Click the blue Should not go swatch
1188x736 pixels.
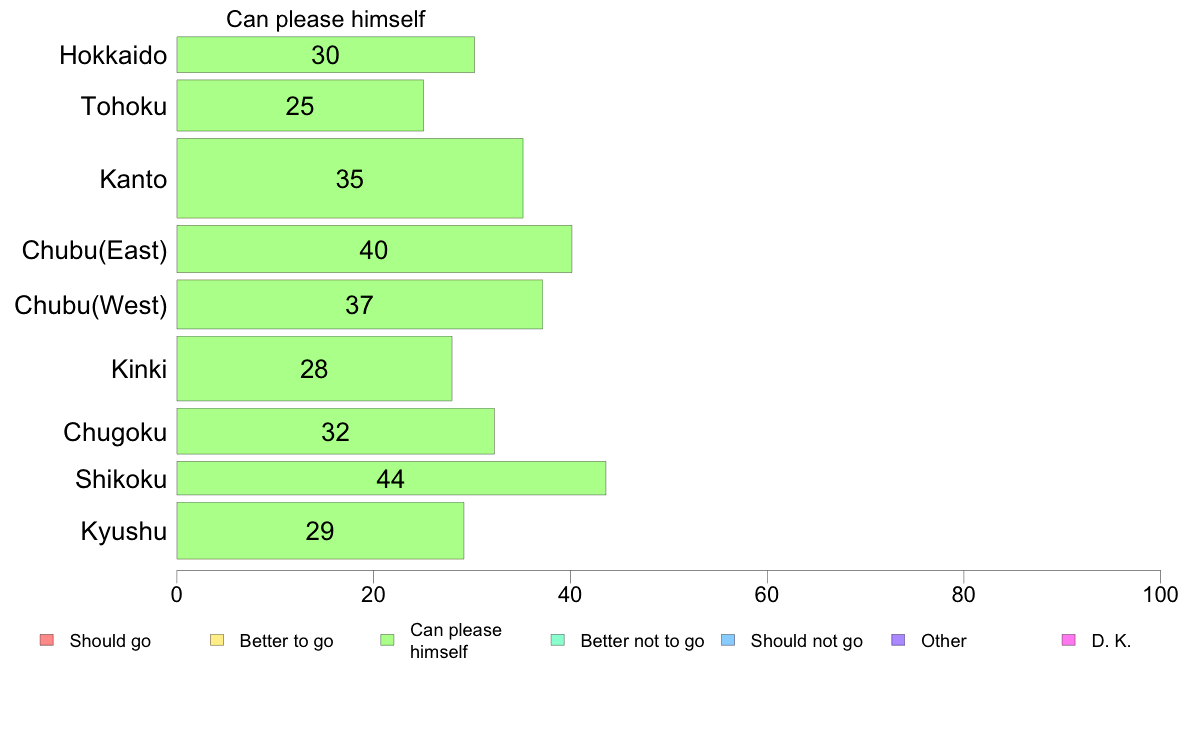pyautogui.click(x=728, y=640)
